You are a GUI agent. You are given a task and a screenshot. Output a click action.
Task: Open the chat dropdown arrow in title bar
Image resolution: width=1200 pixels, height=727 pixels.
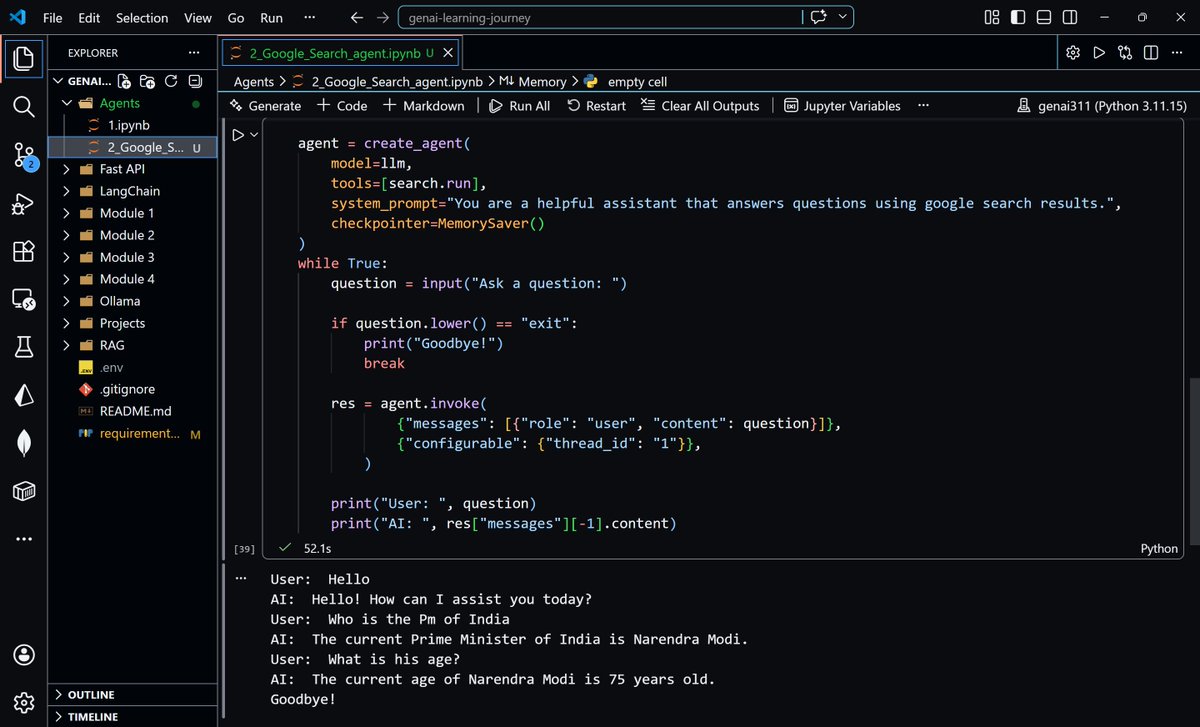844,18
